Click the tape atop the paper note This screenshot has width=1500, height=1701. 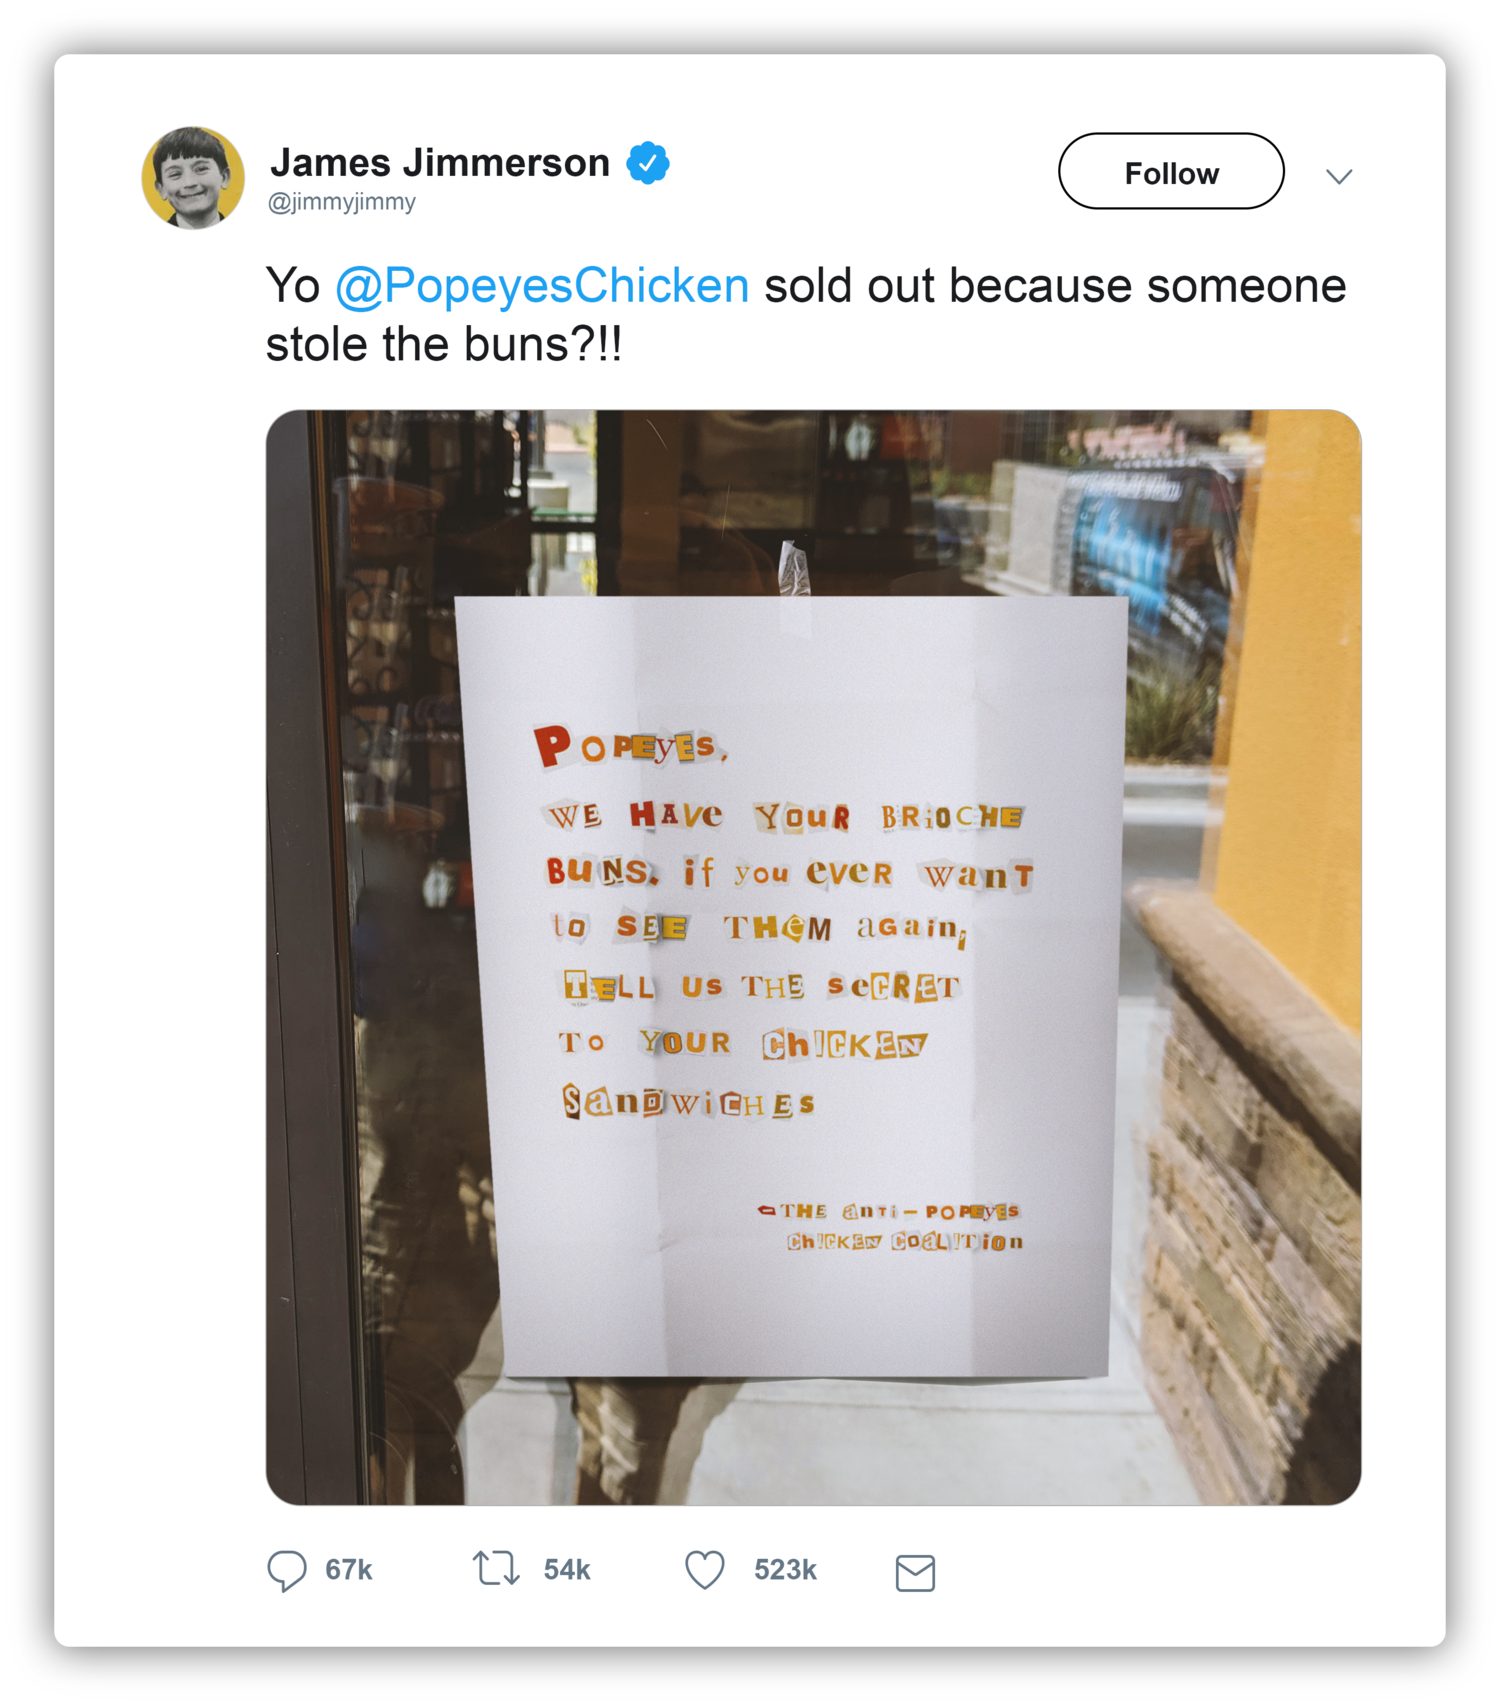tap(794, 570)
